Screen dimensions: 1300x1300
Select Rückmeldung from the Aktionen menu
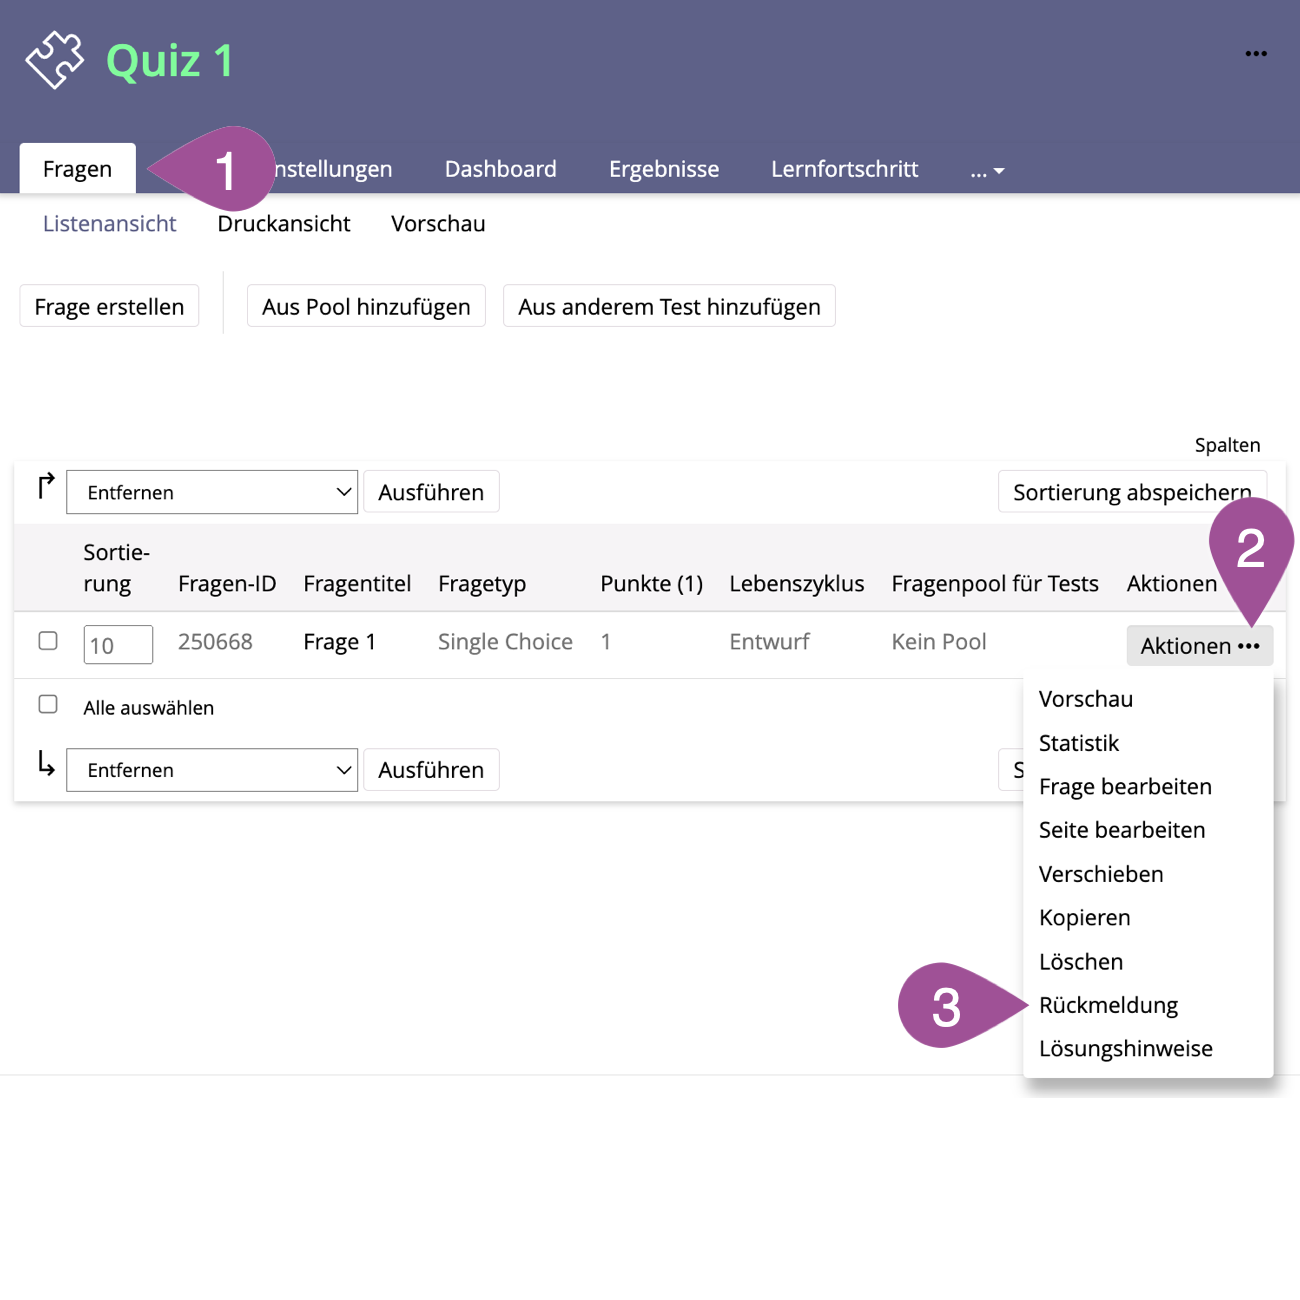coord(1108,1005)
